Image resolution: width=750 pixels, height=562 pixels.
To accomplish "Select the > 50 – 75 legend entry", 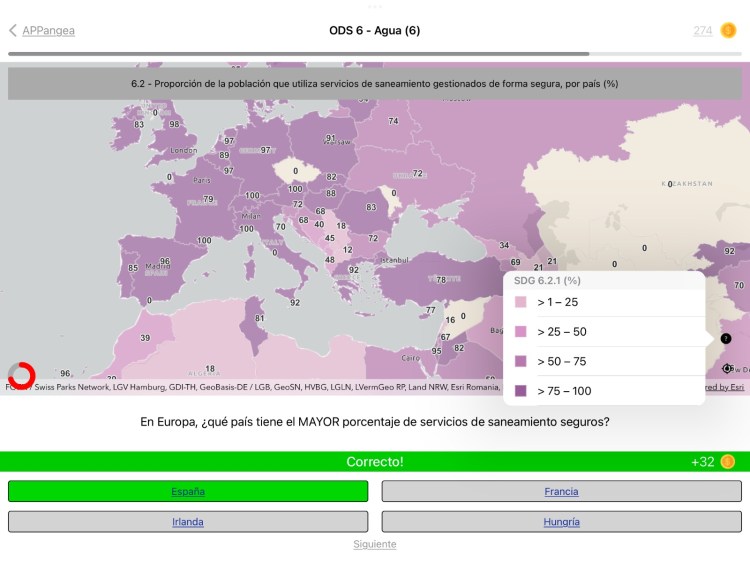I will [x=561, y=361].
